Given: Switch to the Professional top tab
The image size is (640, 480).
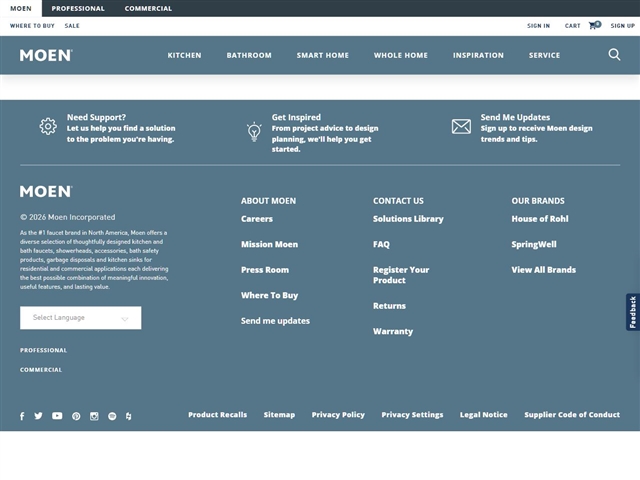Looking at the screenshot, I should [78, 8].
